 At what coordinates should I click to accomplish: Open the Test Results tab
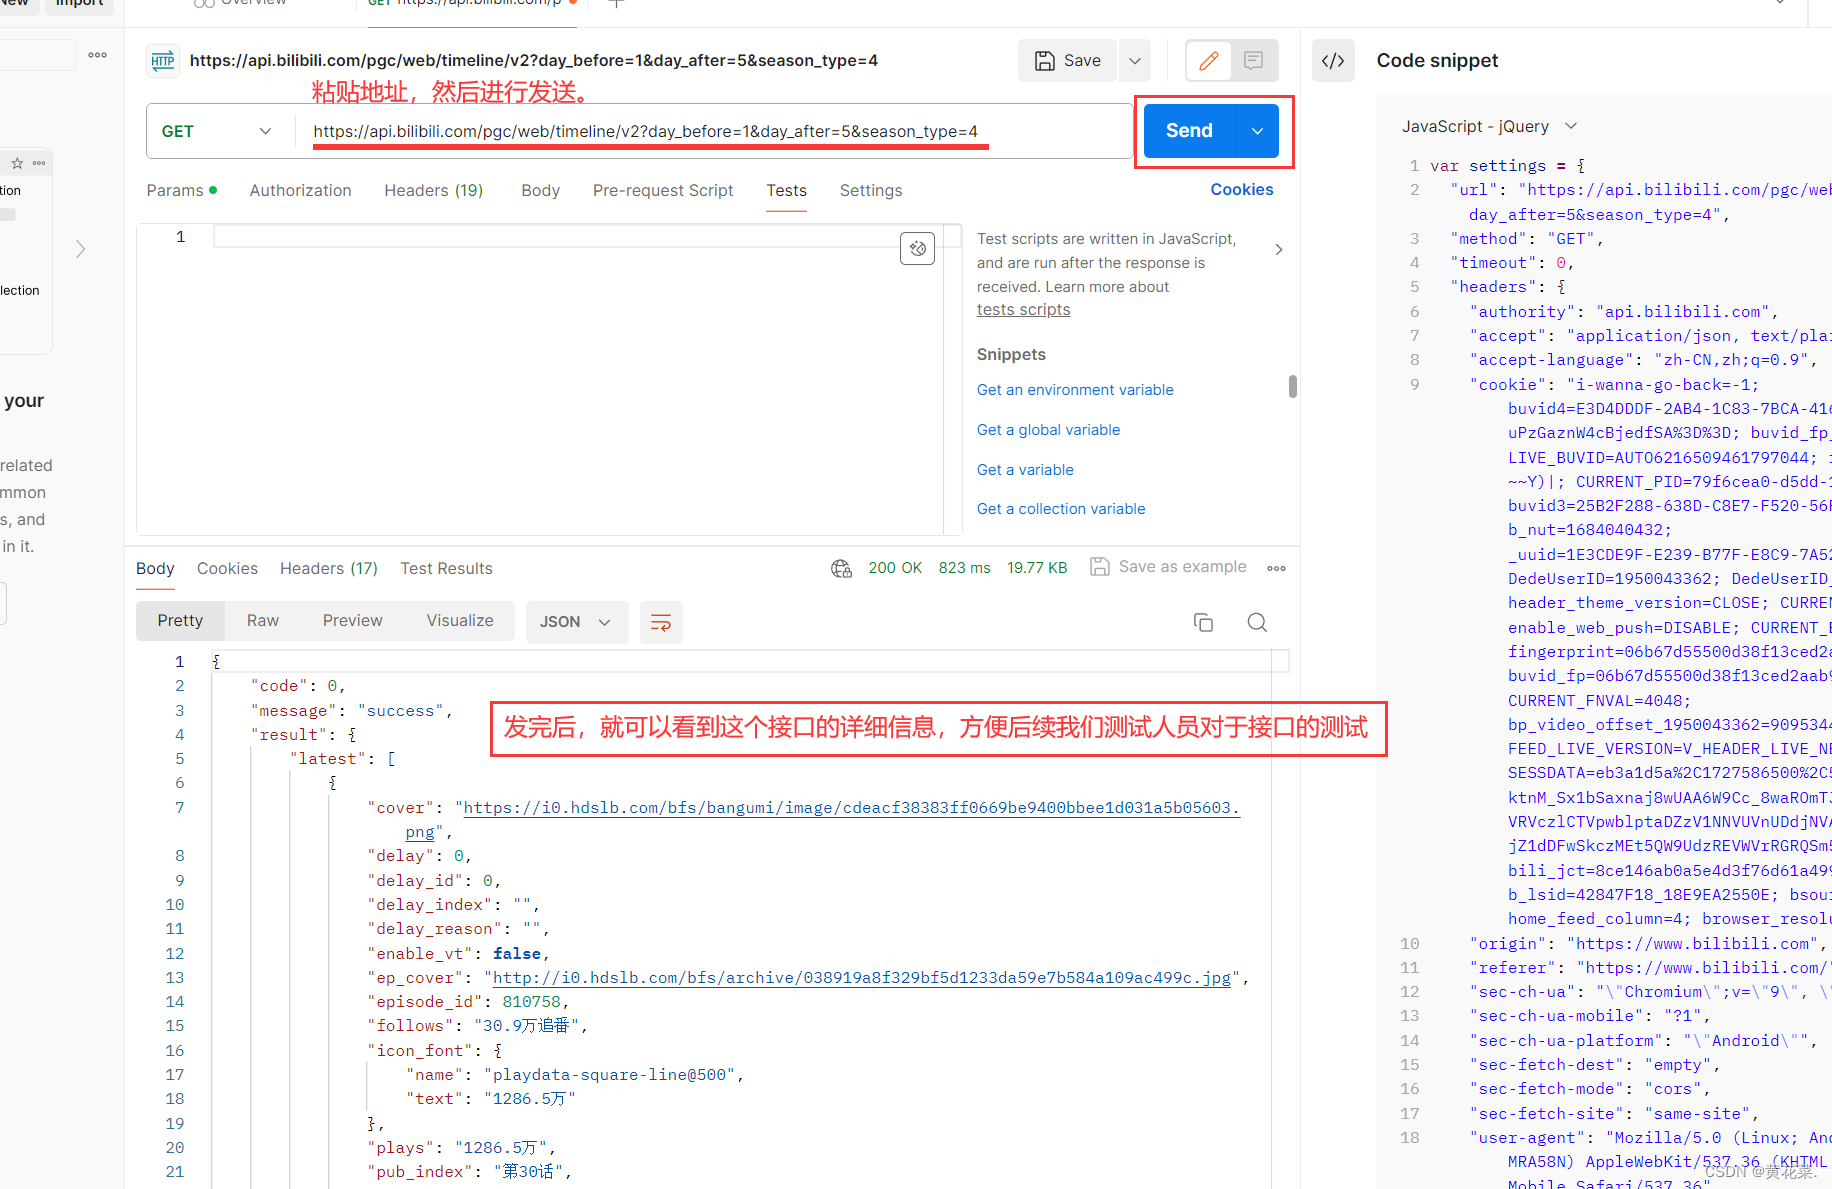[446, 568]
